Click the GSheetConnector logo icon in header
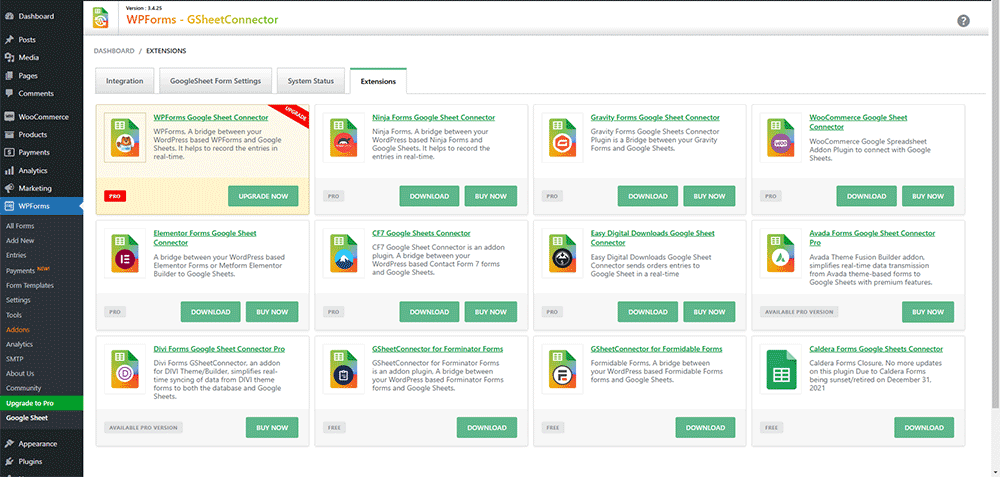The height and width of the screenshot is (477, 1000). tap(101, 18)
